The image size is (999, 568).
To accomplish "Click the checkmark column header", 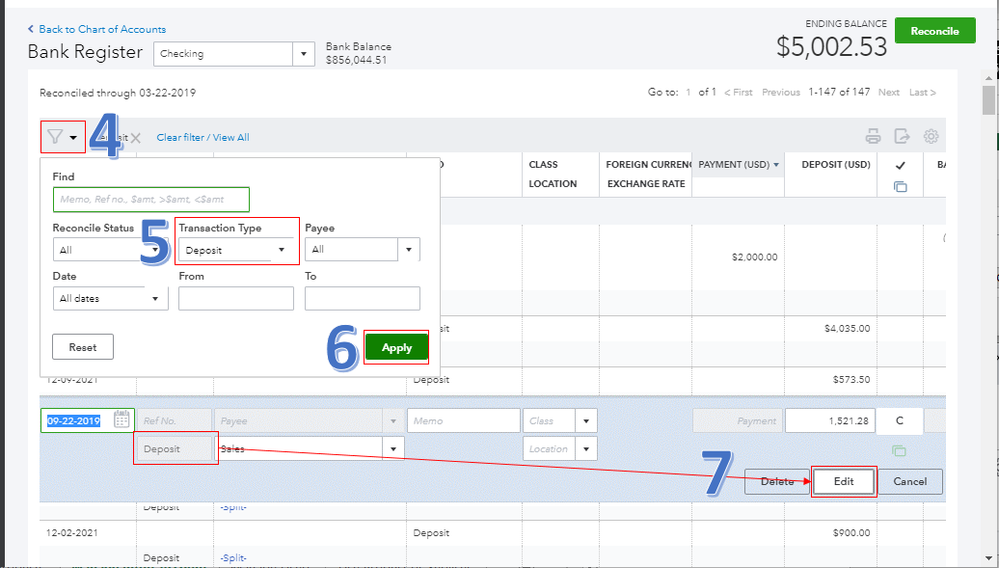I will [900, 166].
